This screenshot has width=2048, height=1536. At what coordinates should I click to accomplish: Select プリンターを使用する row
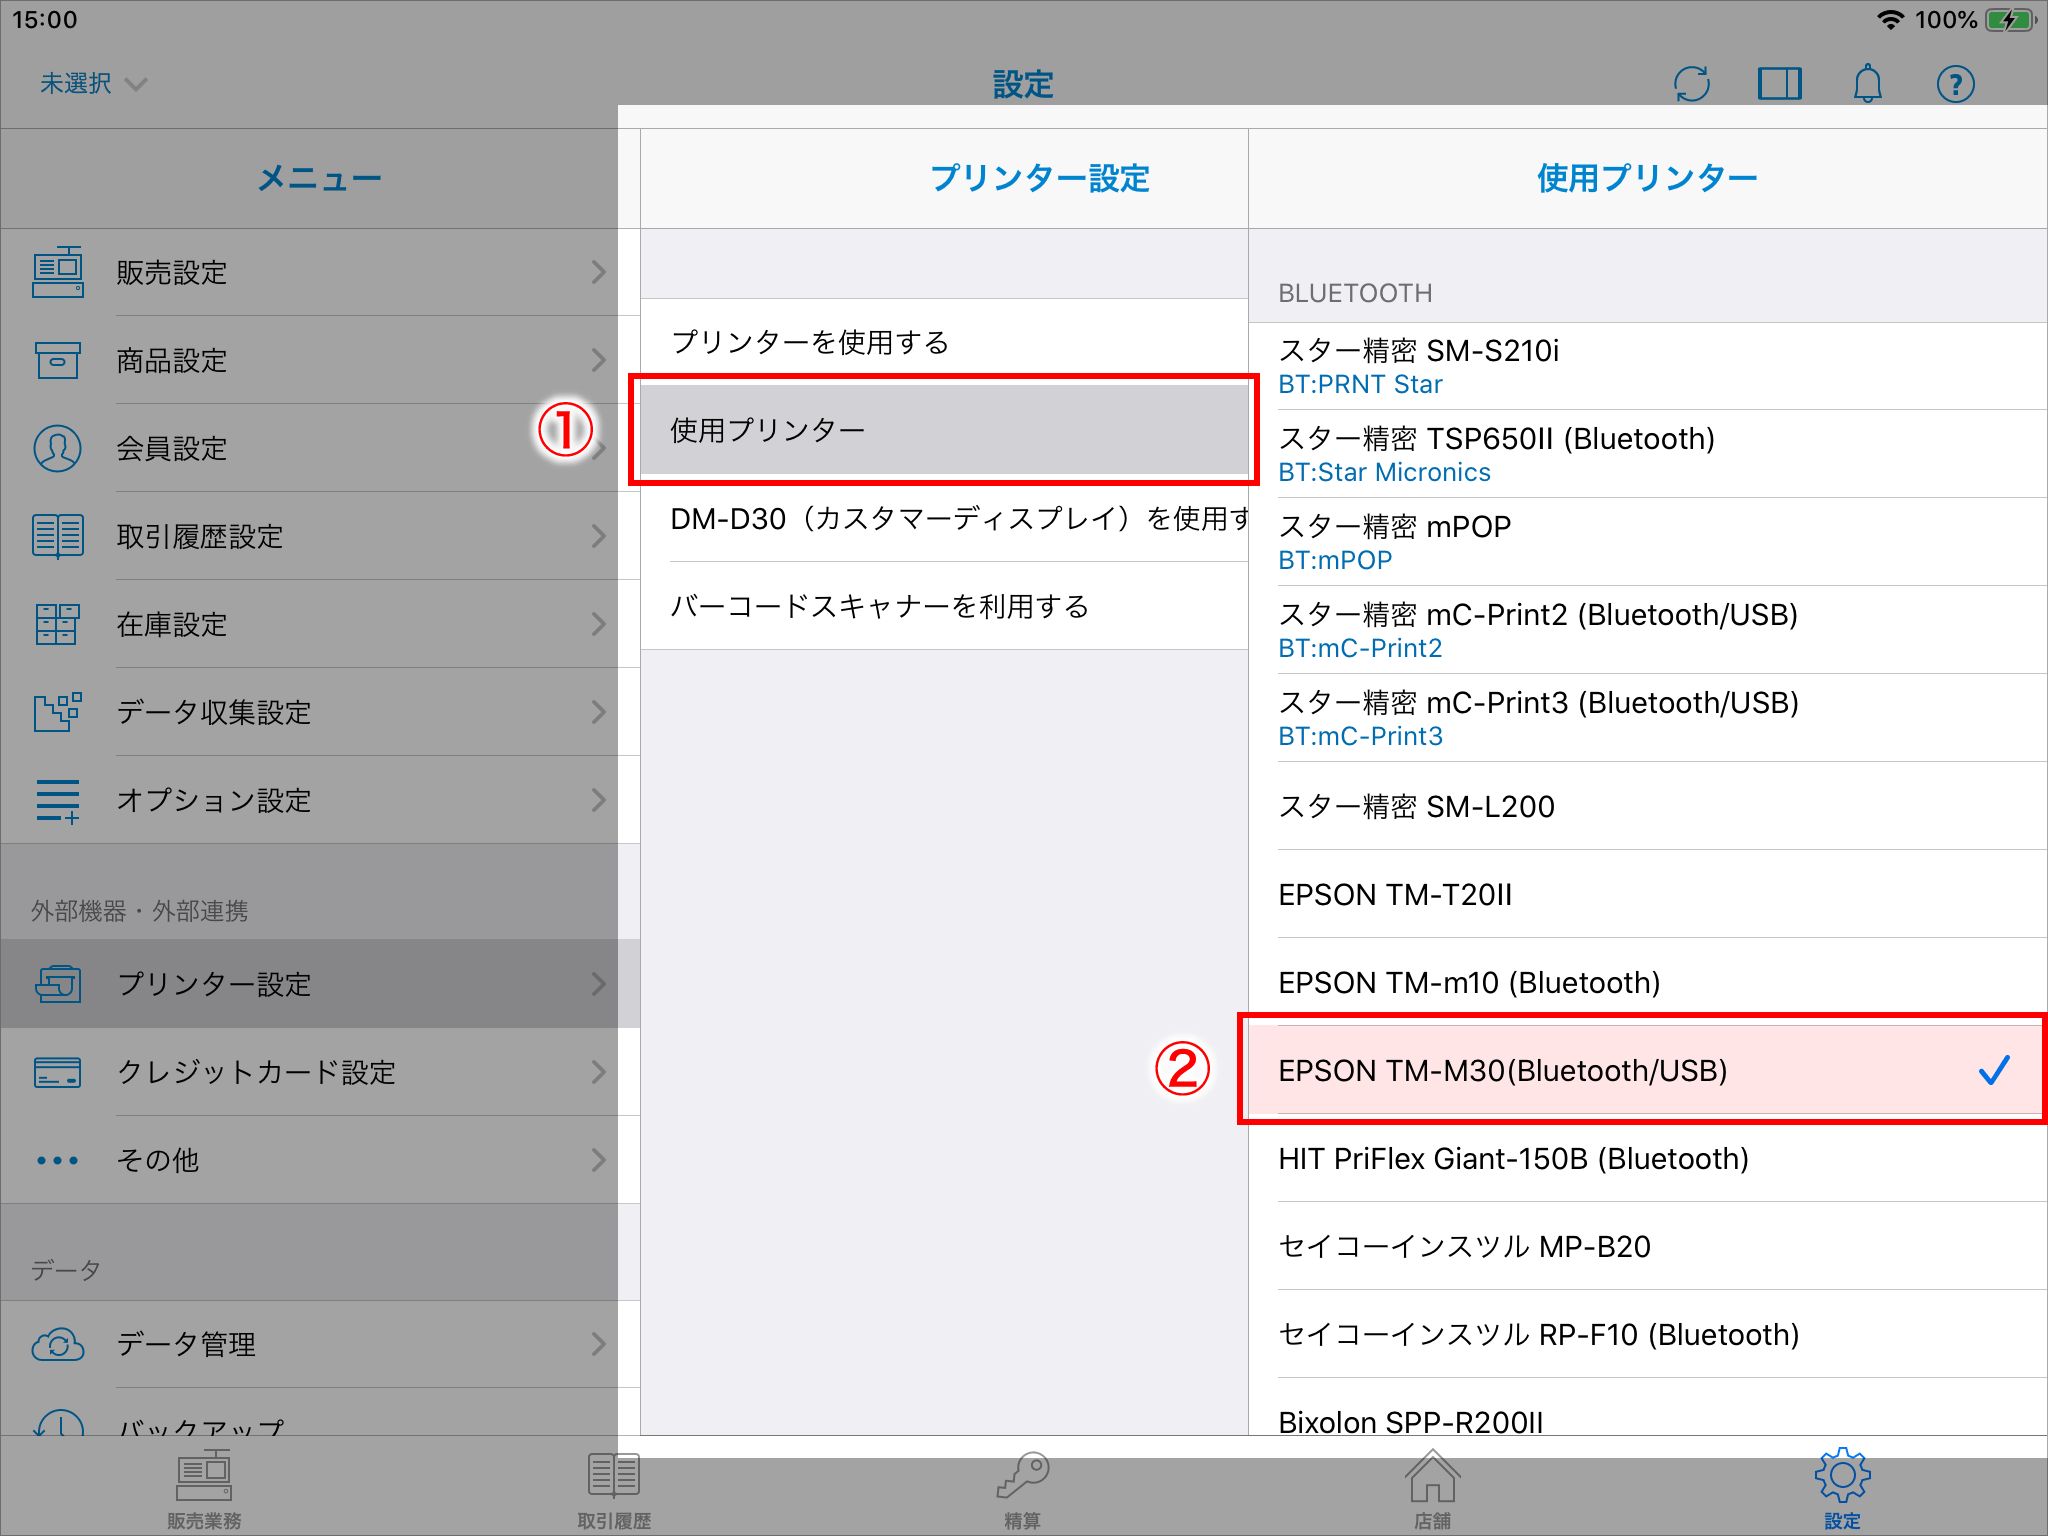pos(944,342)
